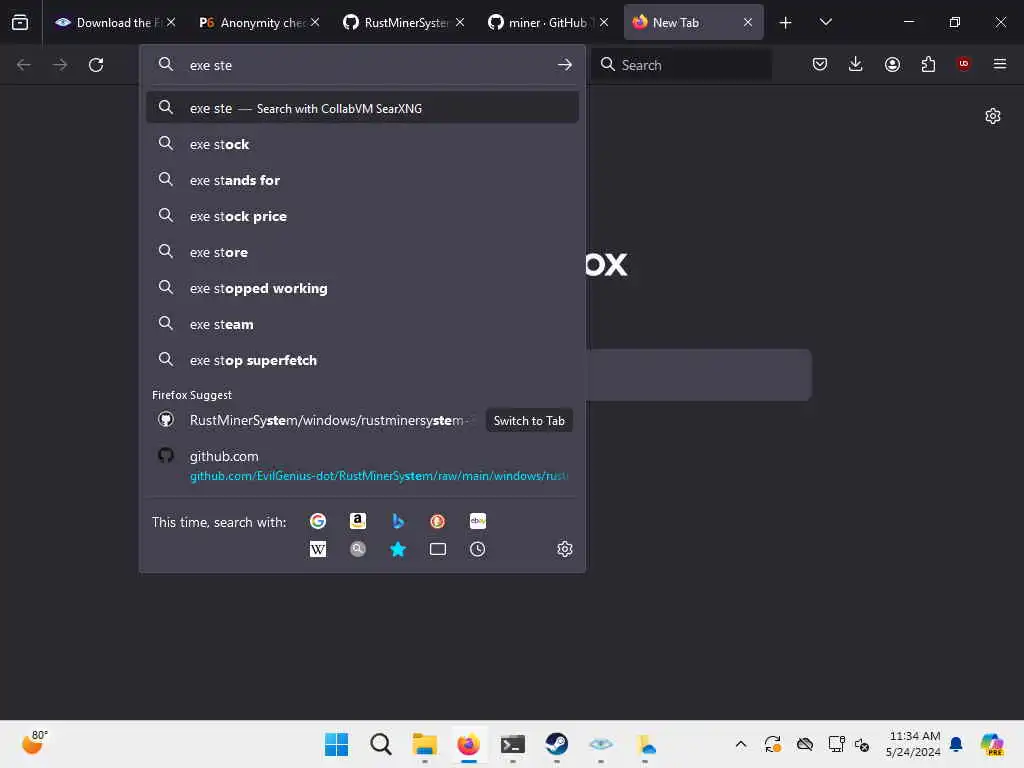Image resolution: width=1024 pixels, height=768 pixels.
Task: Select the 'exe stop superfetch' suggestion
Action: point(362,360)
